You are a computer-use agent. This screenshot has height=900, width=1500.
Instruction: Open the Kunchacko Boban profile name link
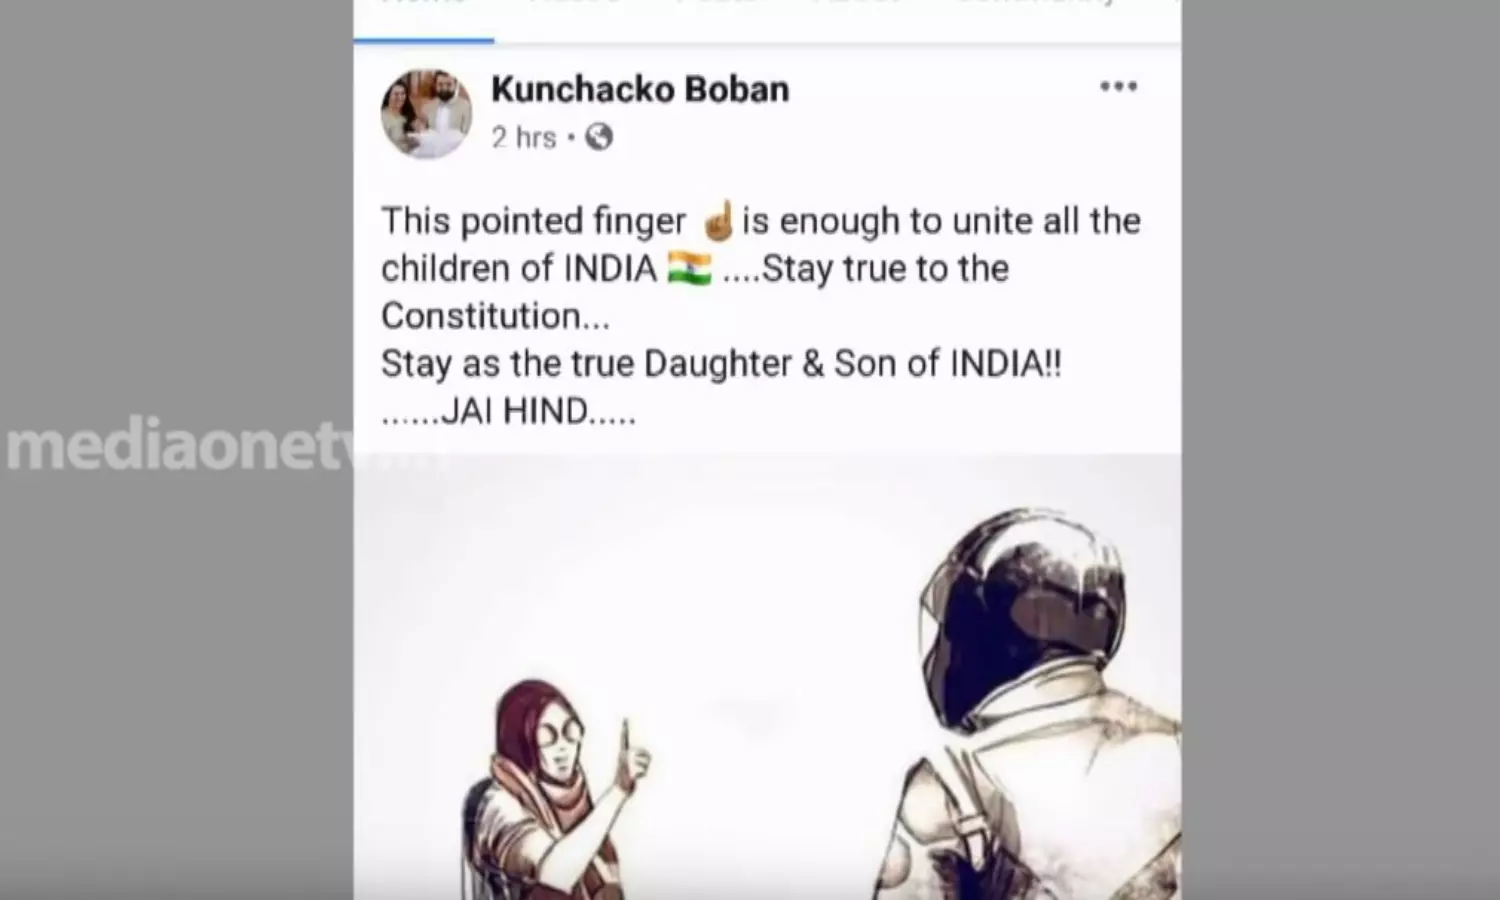[x=640, y=89]
